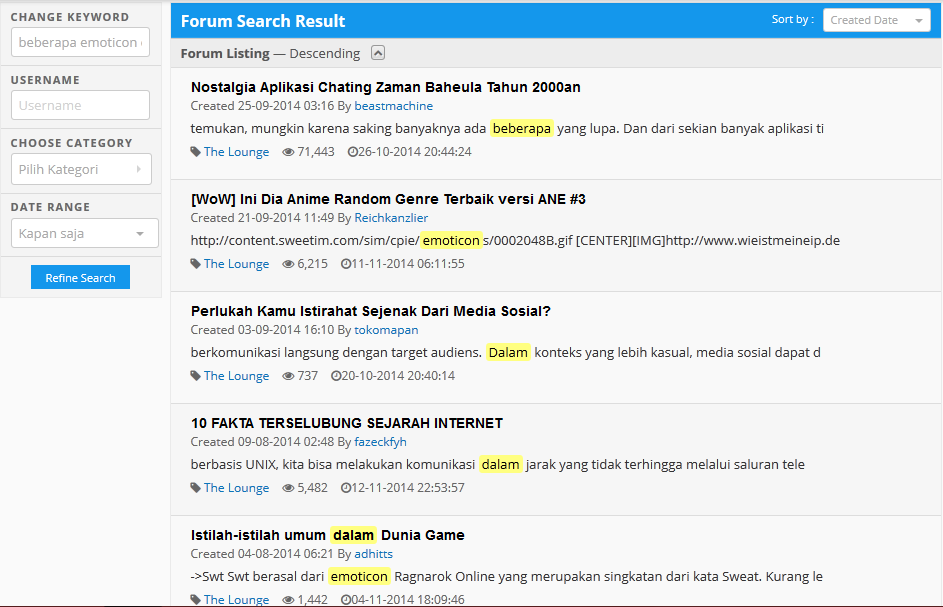Visit user fazeckfyh's profile
Image resolution: width=943 pixels, height=607 pixels.
(x=380, y=442)
